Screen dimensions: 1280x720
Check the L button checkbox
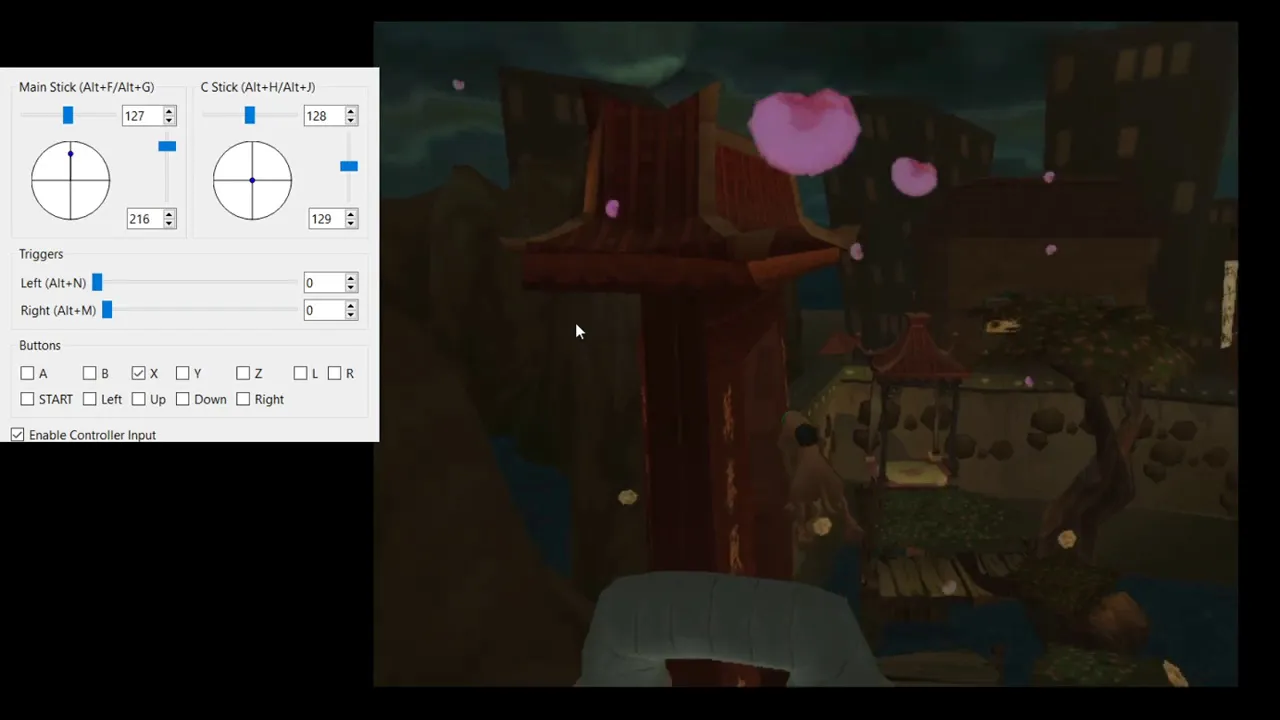pos(300,373)
